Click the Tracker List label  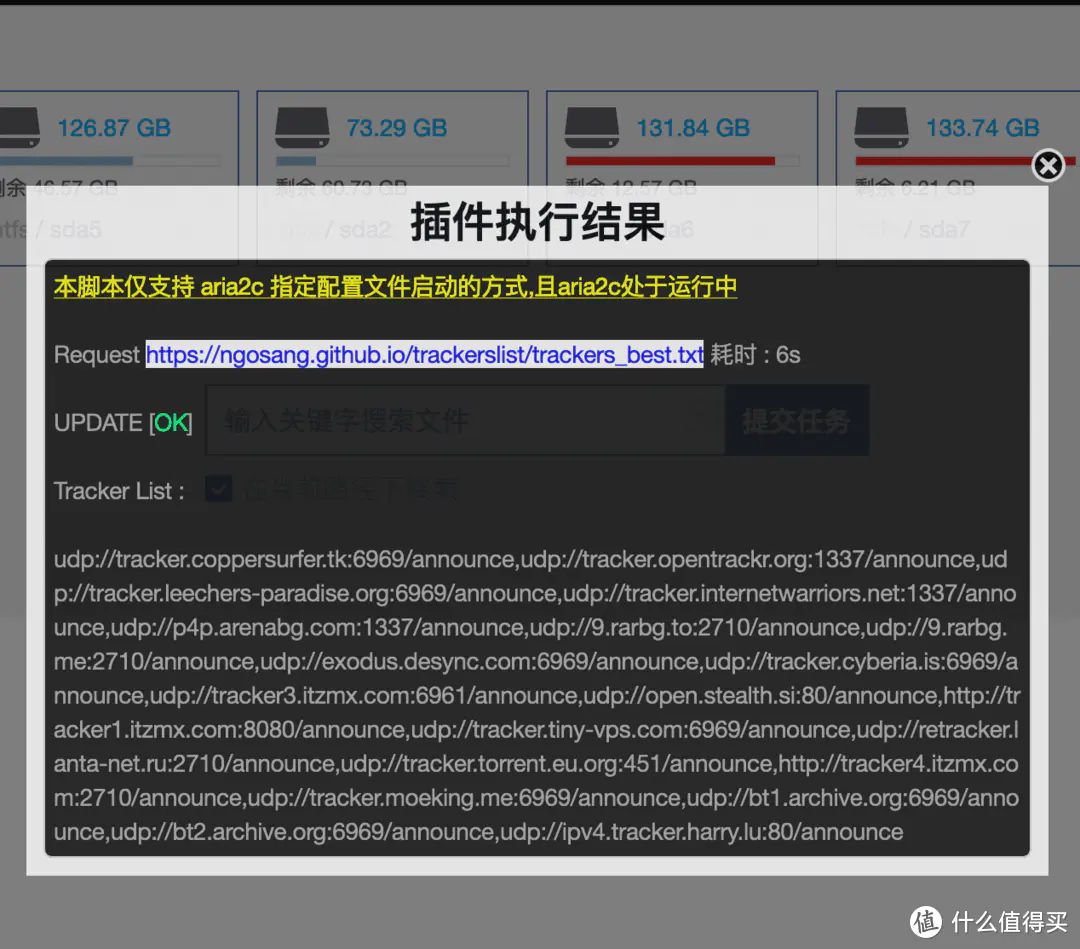pos(119,491)
